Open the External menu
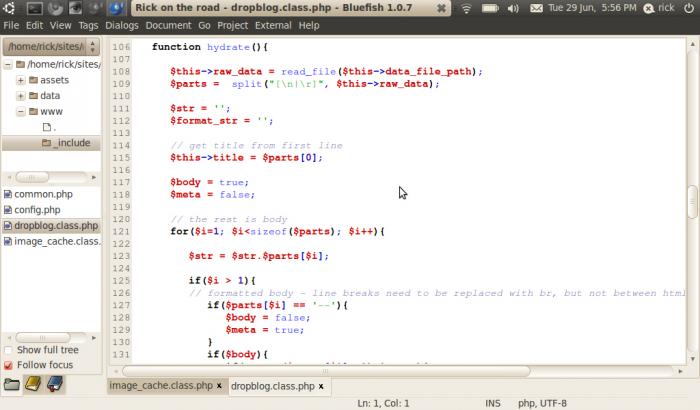The height and width of the screenshot is (410, 700). 273,25
